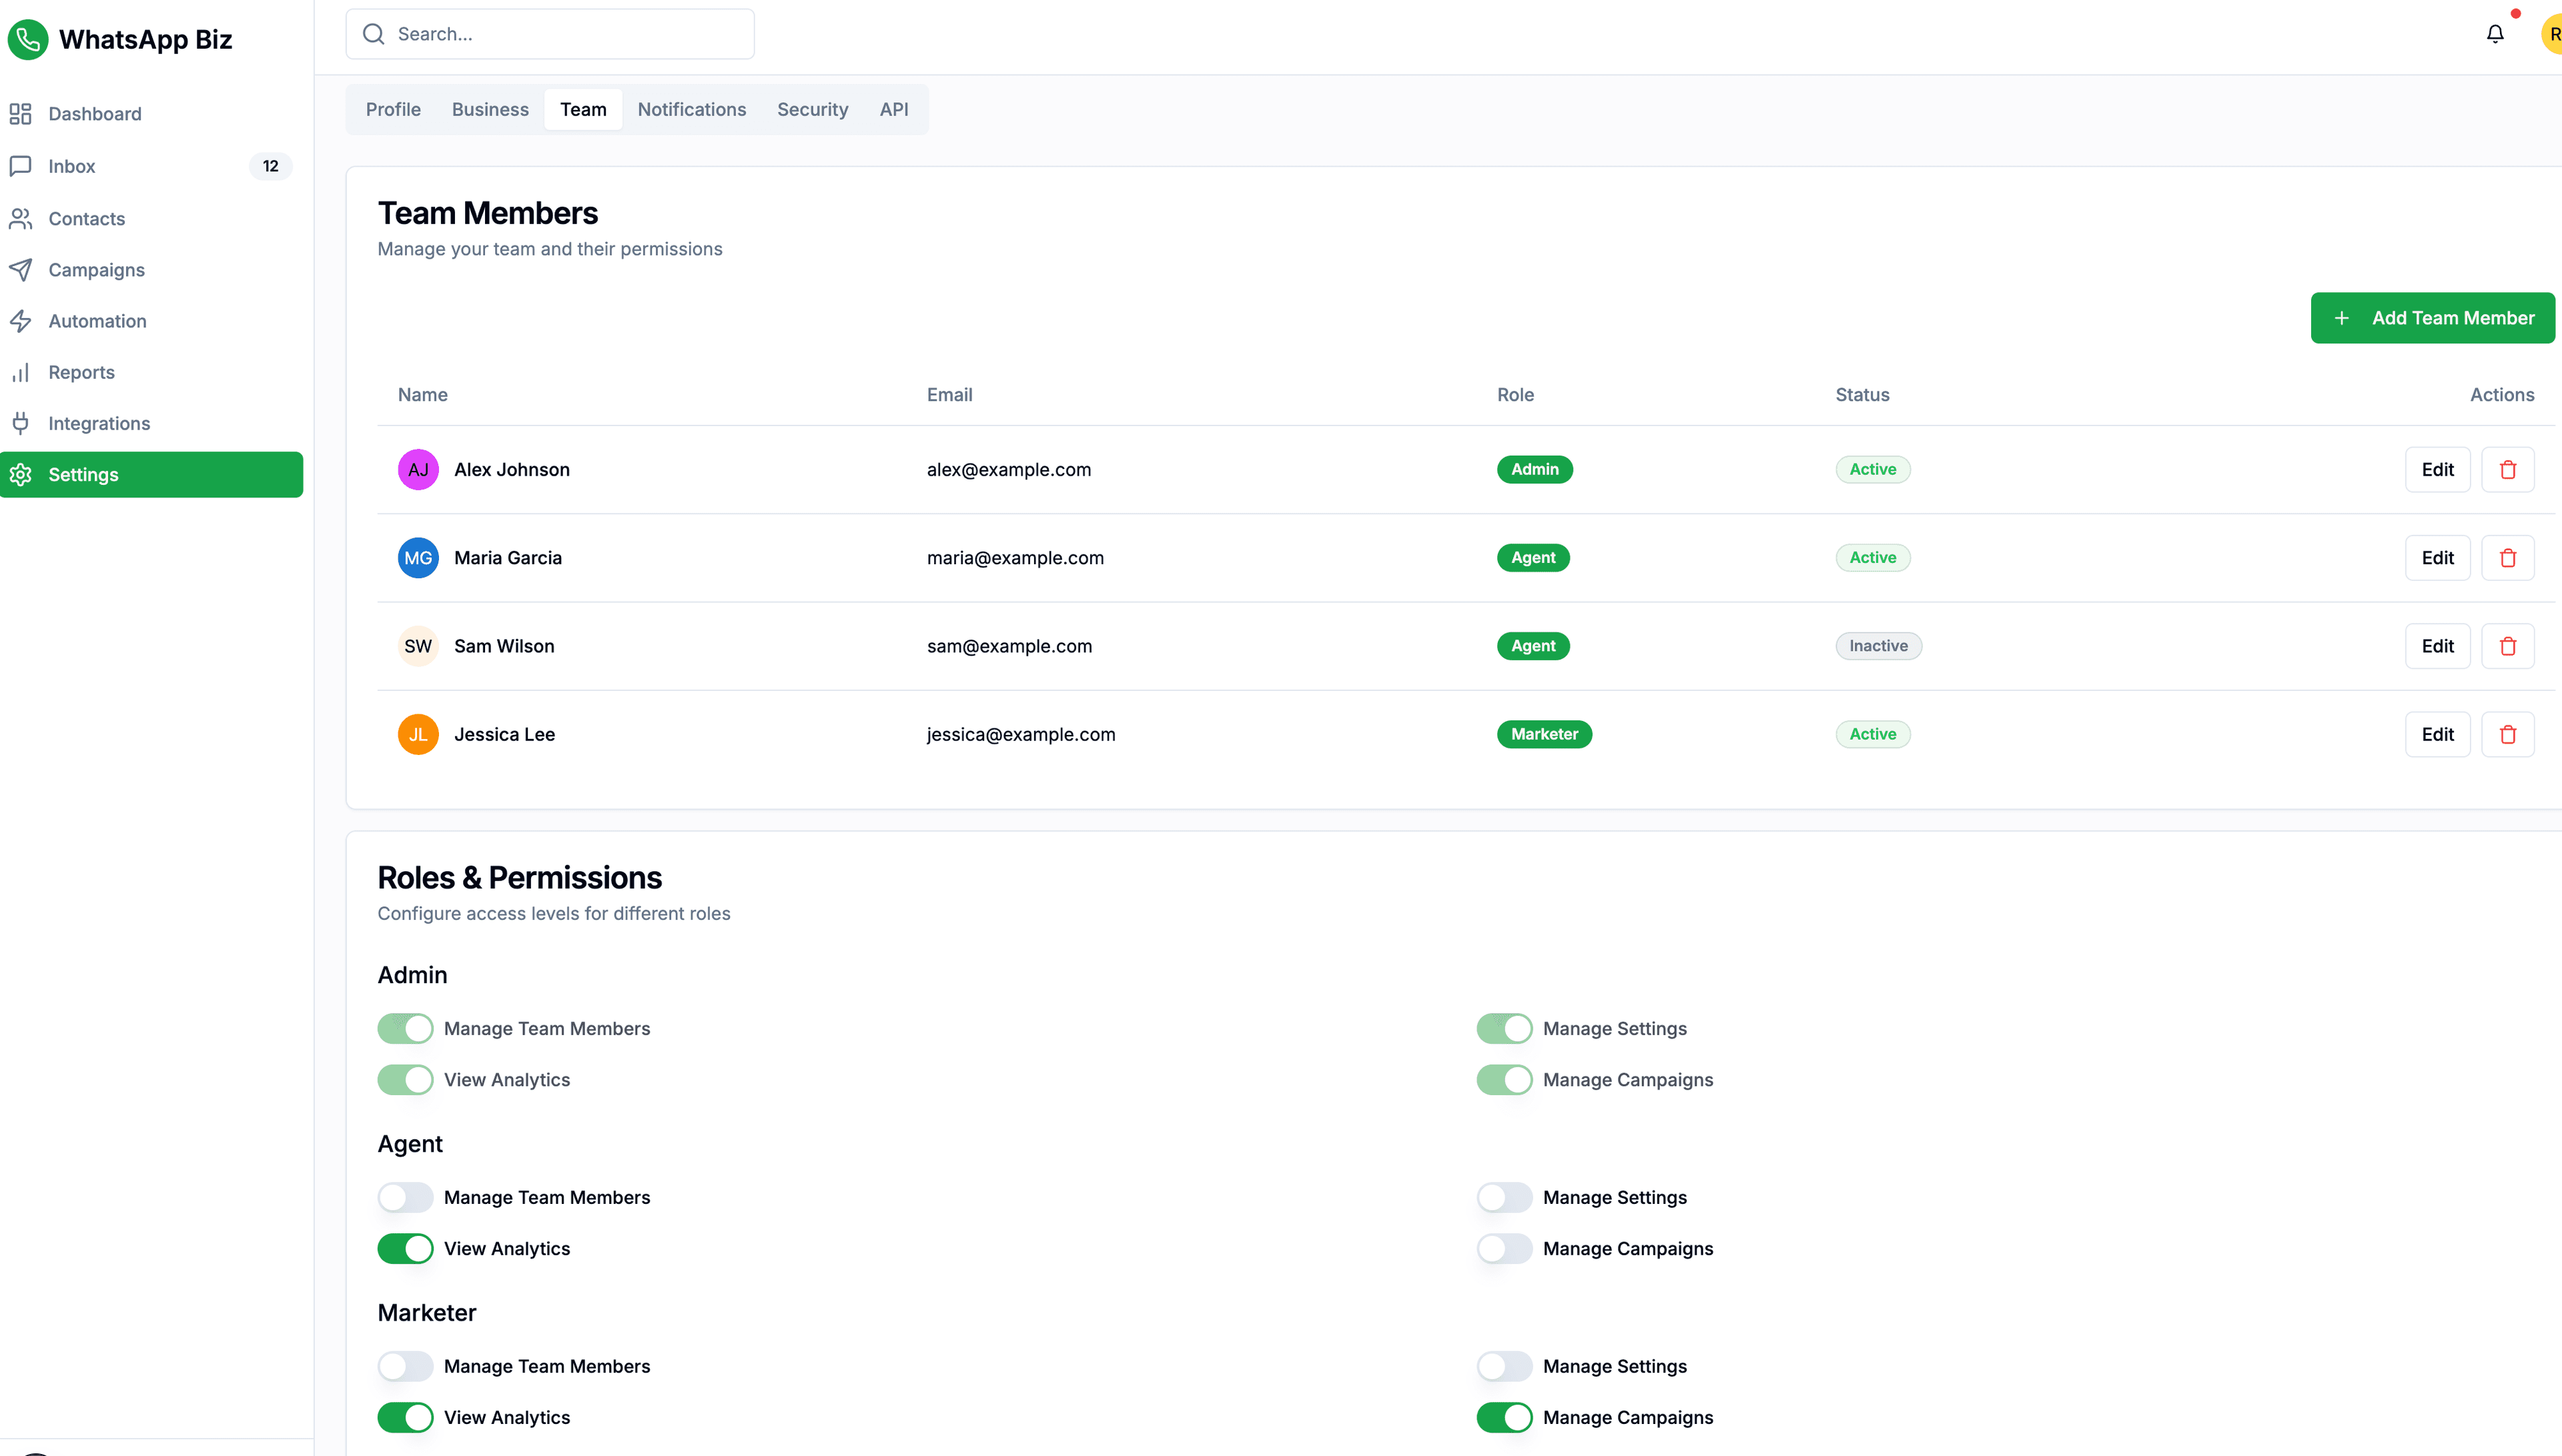This screenshot has height=1456, width=2562.
Task: Click the Role column header
Action: (x=1515, y=395)
